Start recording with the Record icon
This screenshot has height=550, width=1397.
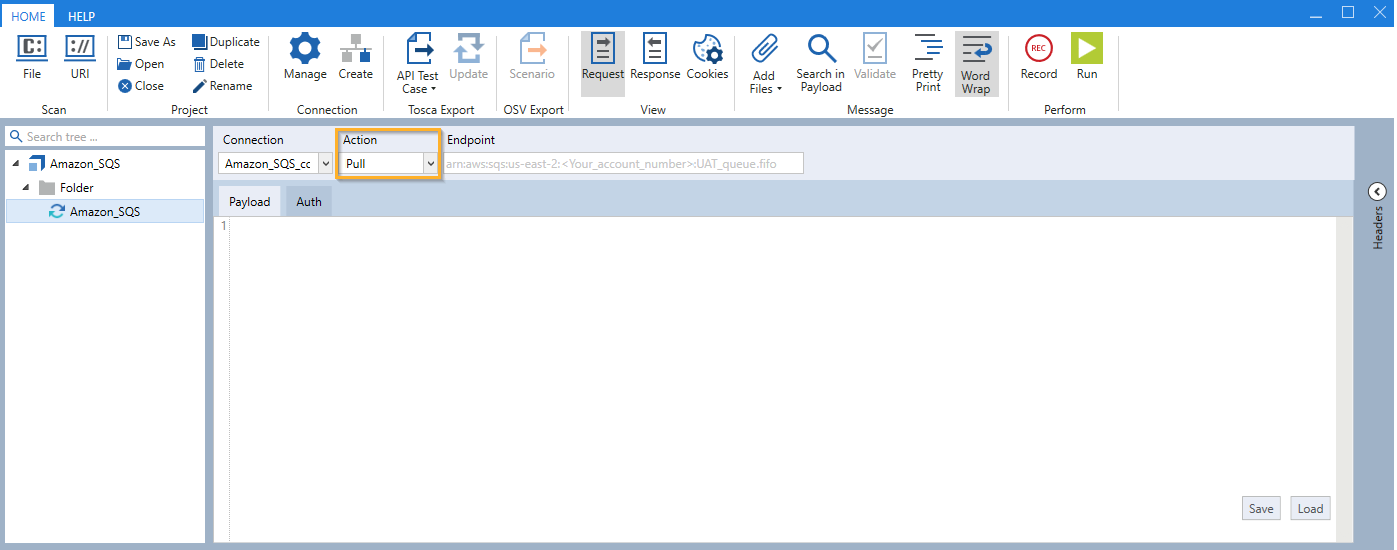pyautogui.click(x=1038, y=49)
